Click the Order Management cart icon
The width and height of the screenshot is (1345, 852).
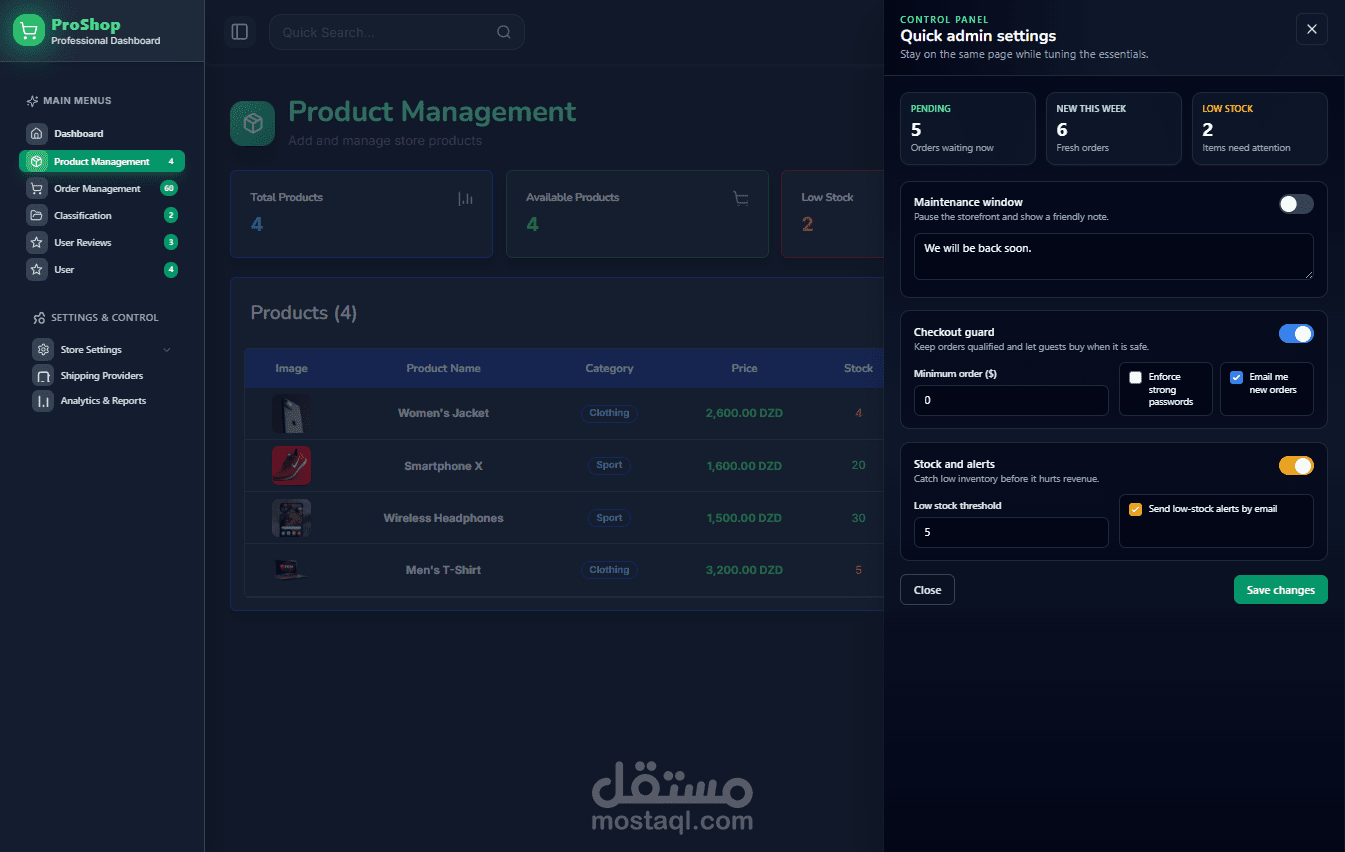[37, 189]
